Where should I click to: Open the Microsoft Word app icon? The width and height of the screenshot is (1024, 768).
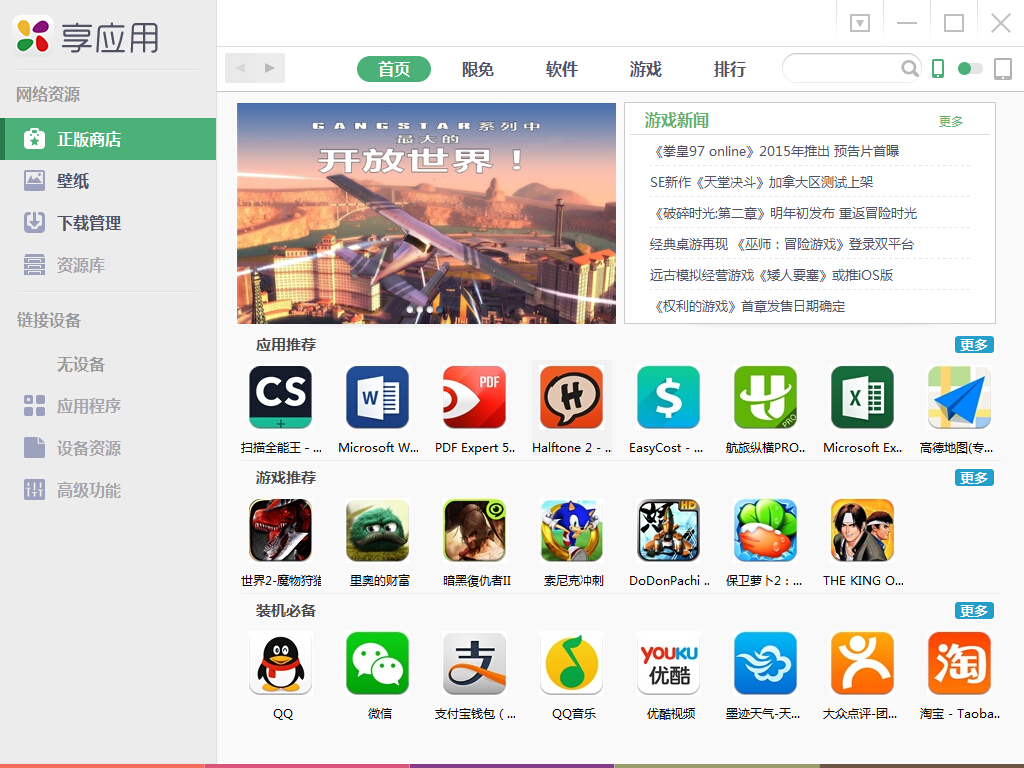click(x=377, y=397)
